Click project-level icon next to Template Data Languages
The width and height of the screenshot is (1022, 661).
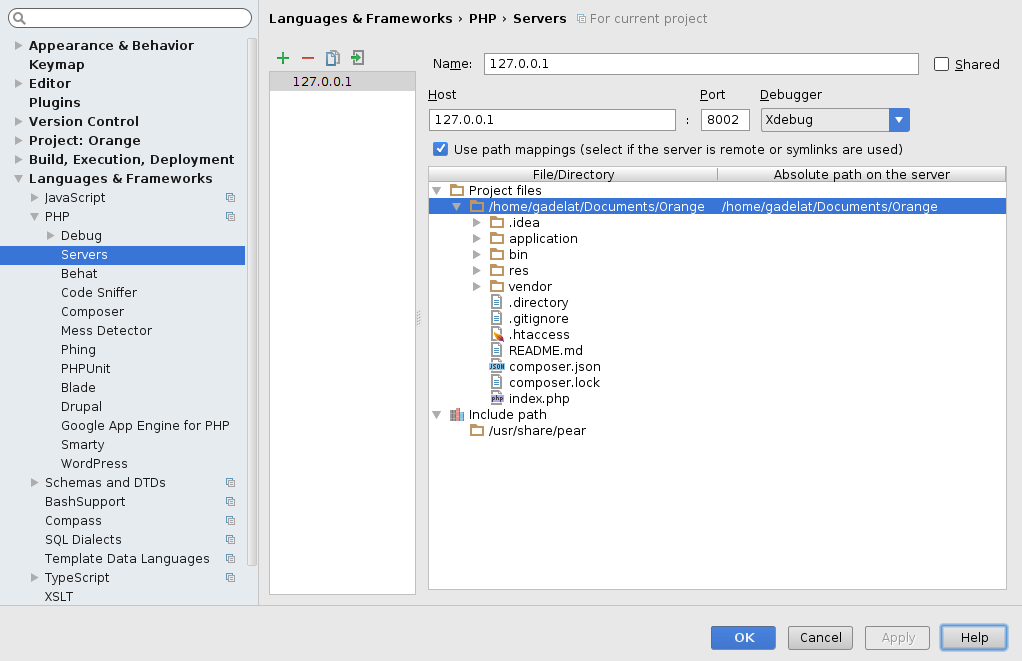pyautogui.click(x=230, y=559)
